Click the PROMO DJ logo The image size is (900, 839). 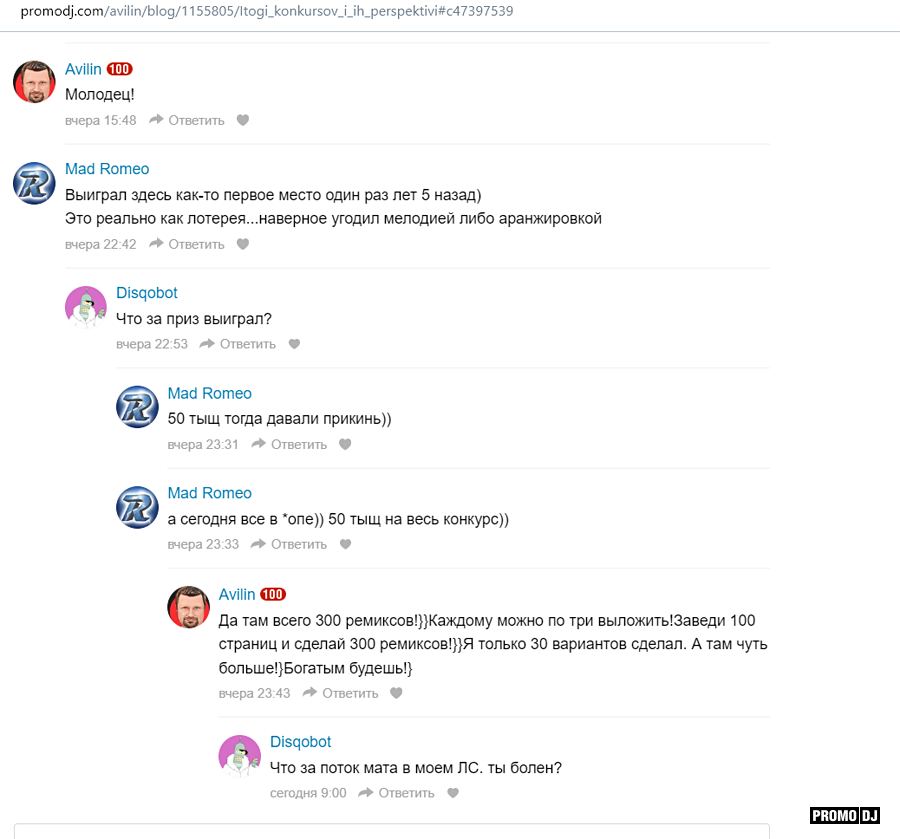pos(844,815)
